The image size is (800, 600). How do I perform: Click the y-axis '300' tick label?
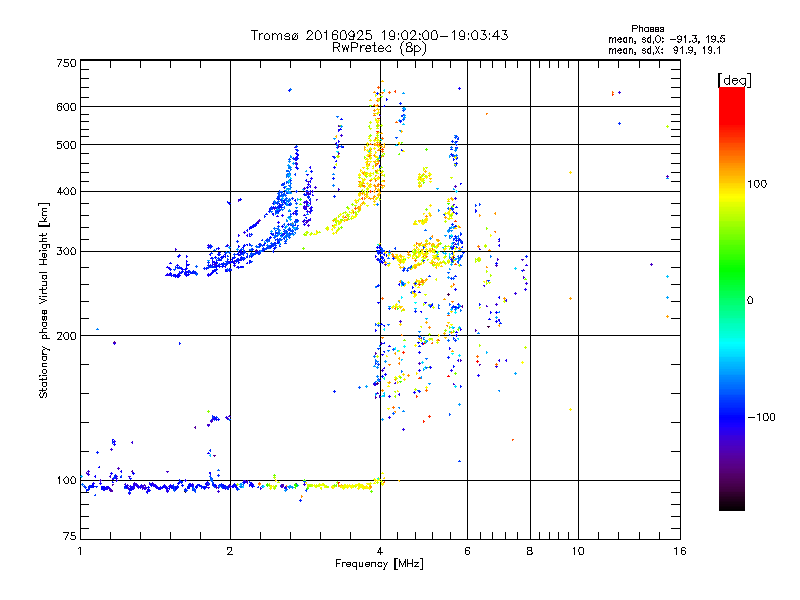pos(66,252)
